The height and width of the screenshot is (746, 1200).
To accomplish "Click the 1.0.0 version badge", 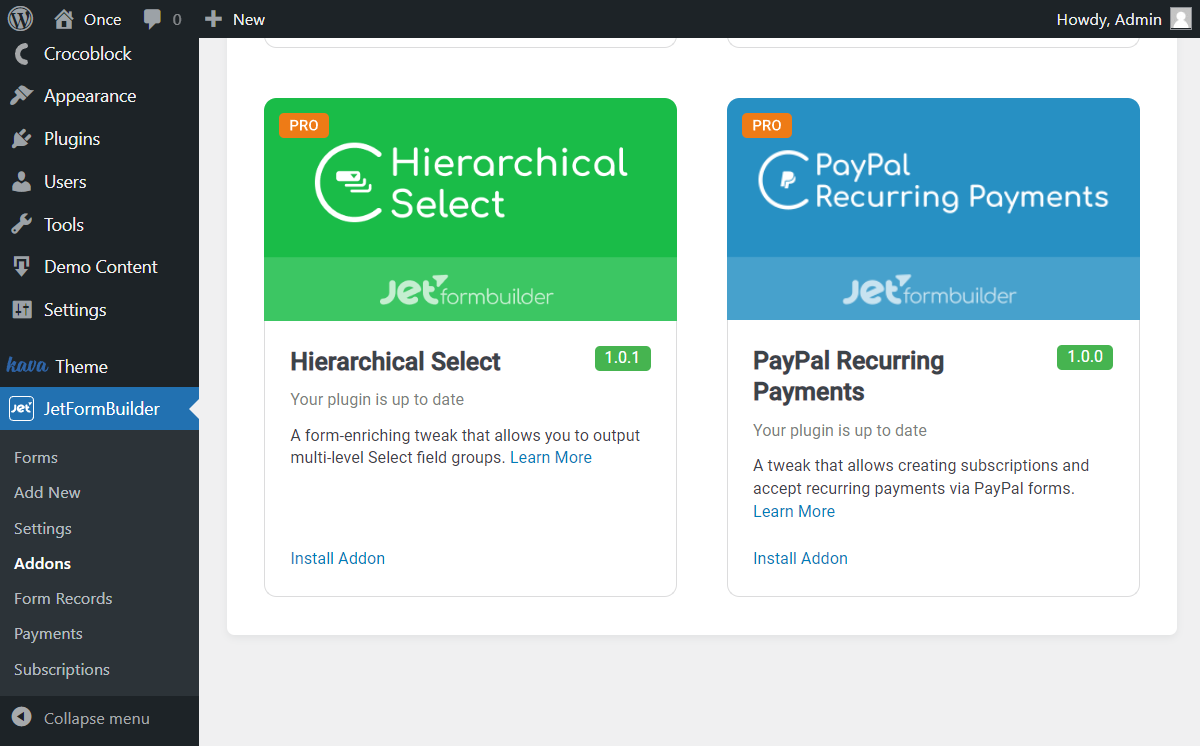I will 1084,357.
